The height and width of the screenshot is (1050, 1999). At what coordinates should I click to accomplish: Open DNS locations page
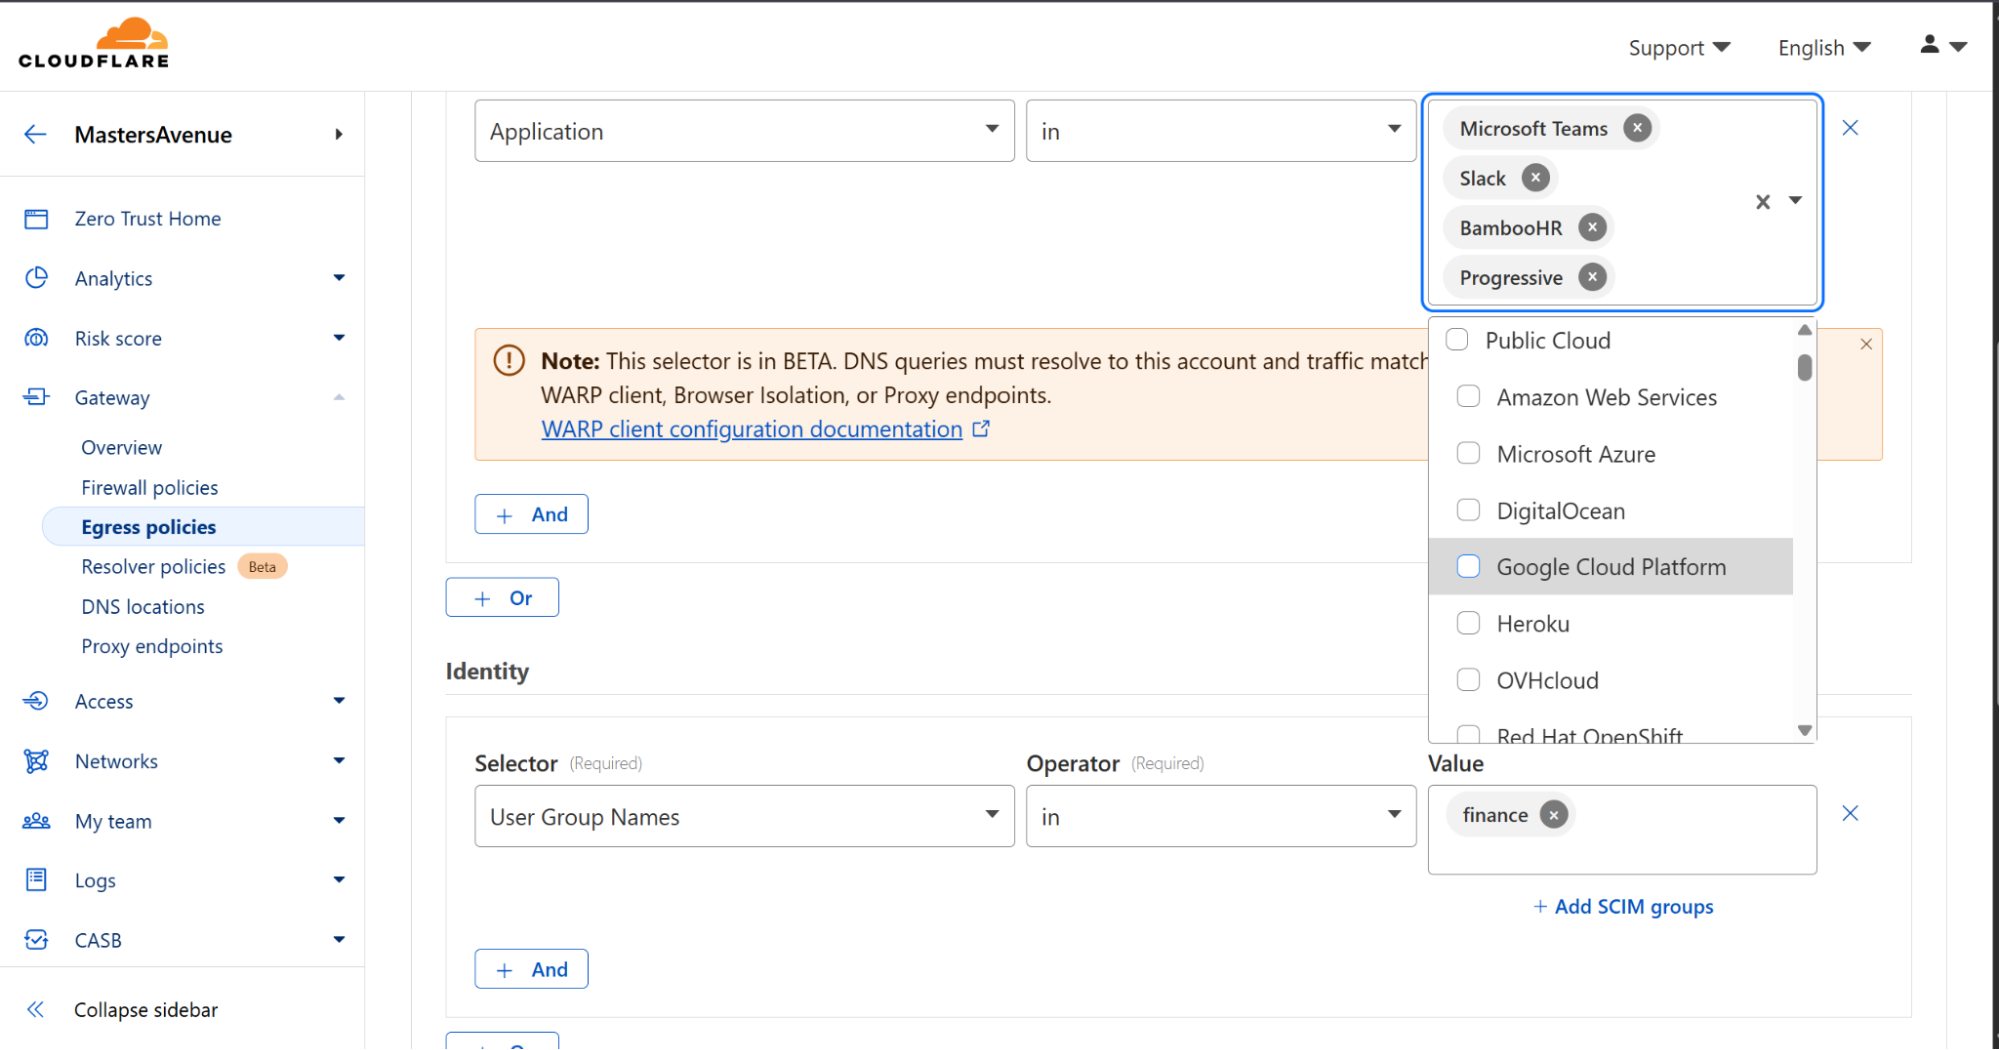143,607
